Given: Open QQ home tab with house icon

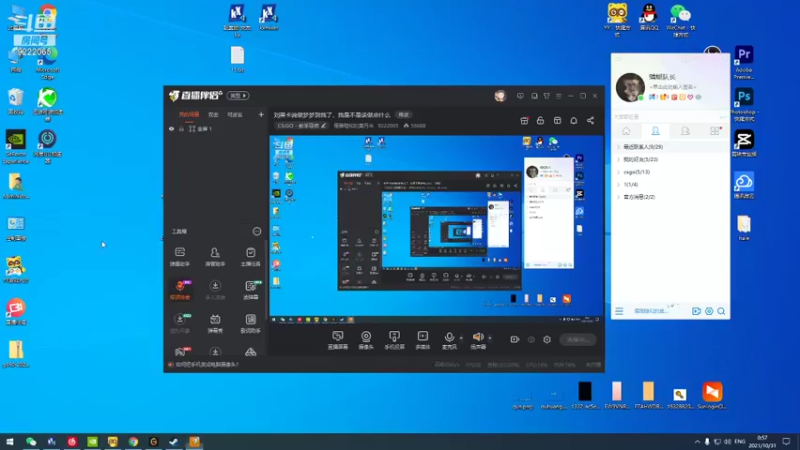Looking at the screenshot, I should click(x=626, y=131).
